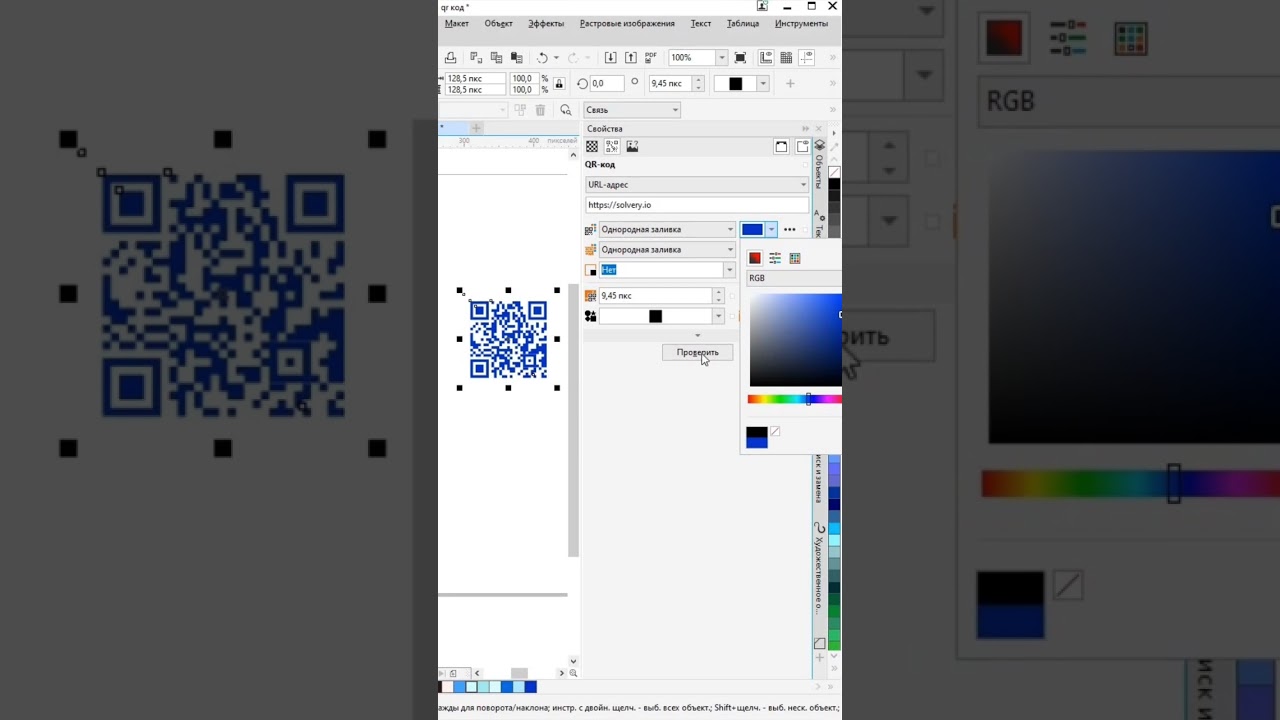
Task: Click the new blue color preview swatch
Action: pyautogui.click(x=757, y=443)
